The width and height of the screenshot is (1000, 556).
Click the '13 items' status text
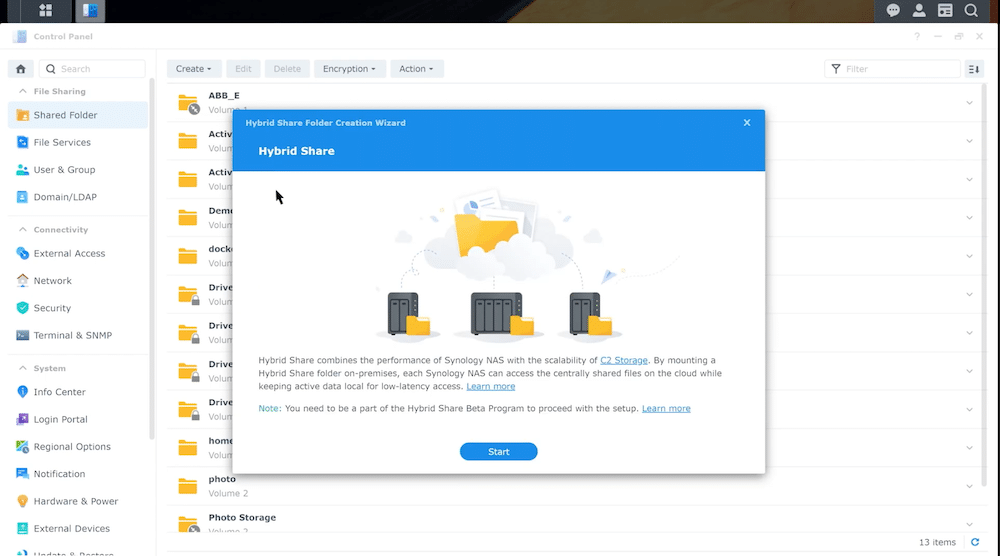click(937, 542)
